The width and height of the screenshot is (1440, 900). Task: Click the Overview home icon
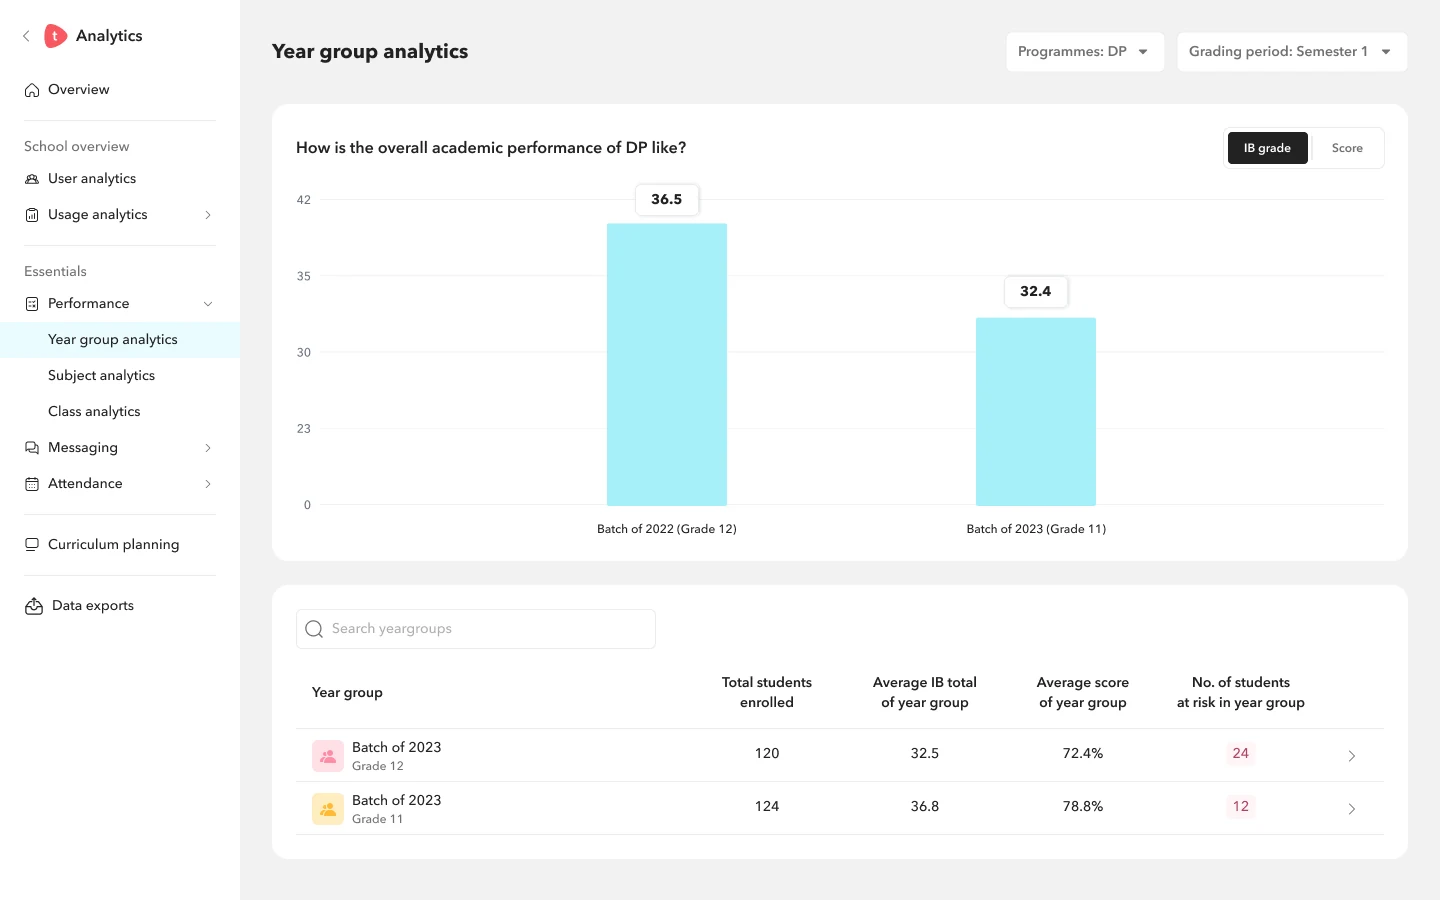click(x=32, y=90)
